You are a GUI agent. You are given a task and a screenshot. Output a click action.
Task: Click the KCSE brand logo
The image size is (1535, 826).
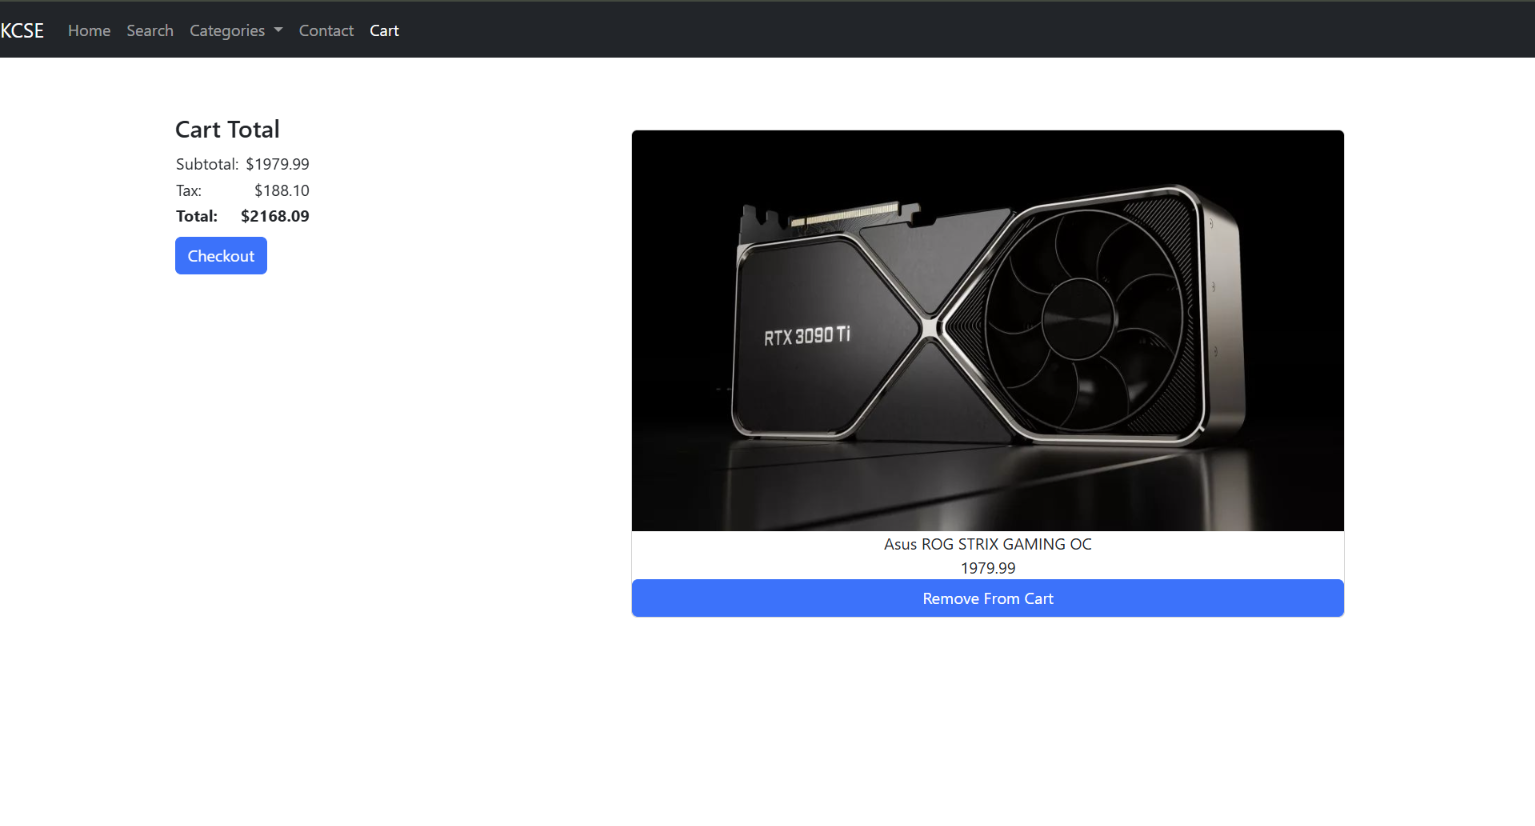tap(22, 31)
